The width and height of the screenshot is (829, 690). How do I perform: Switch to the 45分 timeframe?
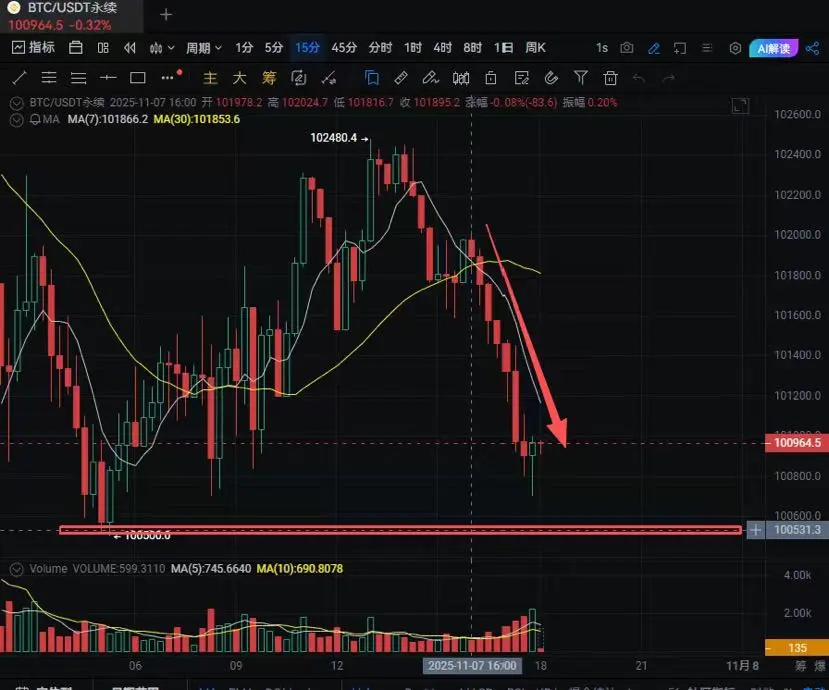coord(344,48)
